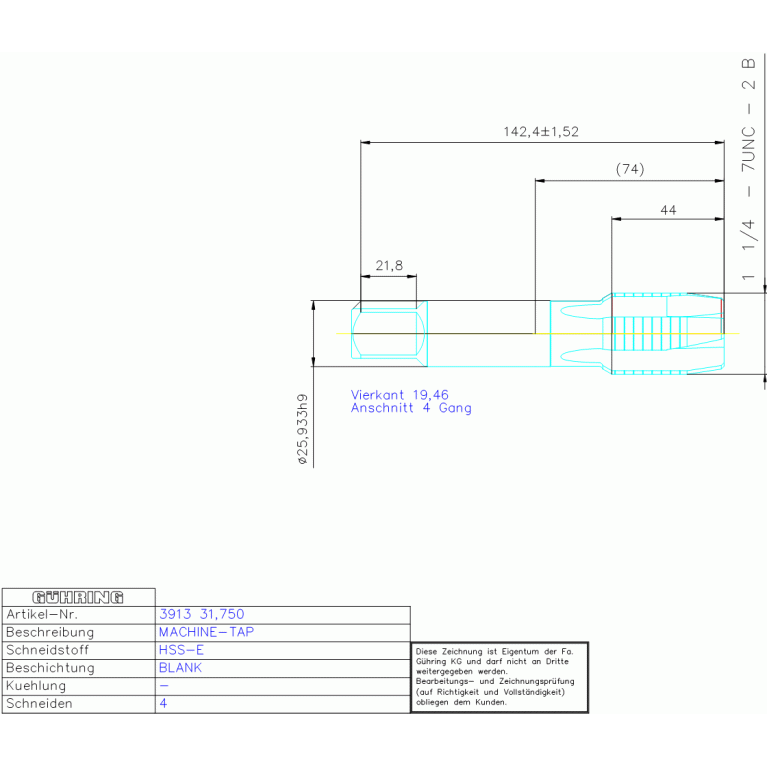The image size is (767, 767).
Task: Select the Beschichtung row label
Action: coord(50,668)
